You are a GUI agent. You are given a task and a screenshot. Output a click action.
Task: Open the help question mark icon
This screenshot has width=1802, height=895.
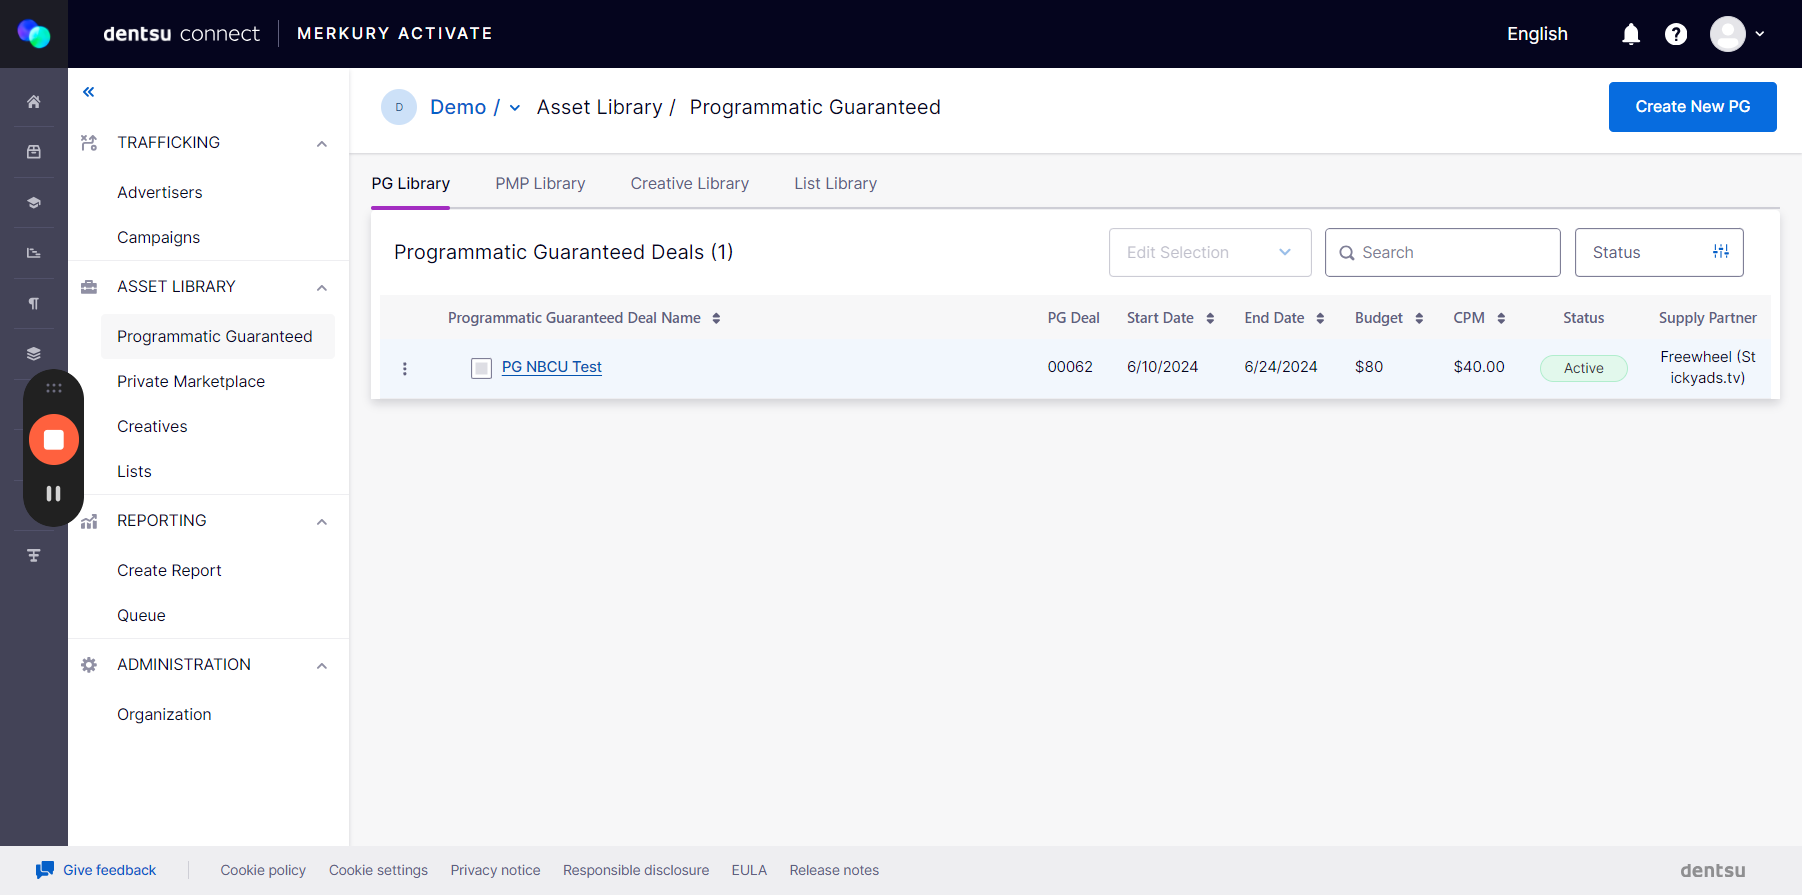(1676, 34)
